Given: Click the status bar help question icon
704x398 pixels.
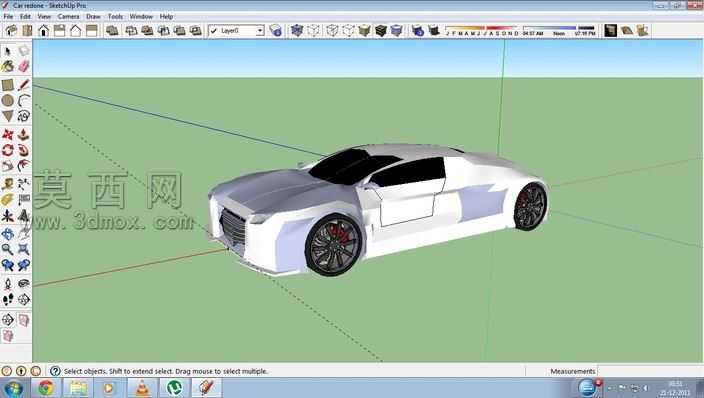Looking at the screenshot, I should click(x=55, y=371).
